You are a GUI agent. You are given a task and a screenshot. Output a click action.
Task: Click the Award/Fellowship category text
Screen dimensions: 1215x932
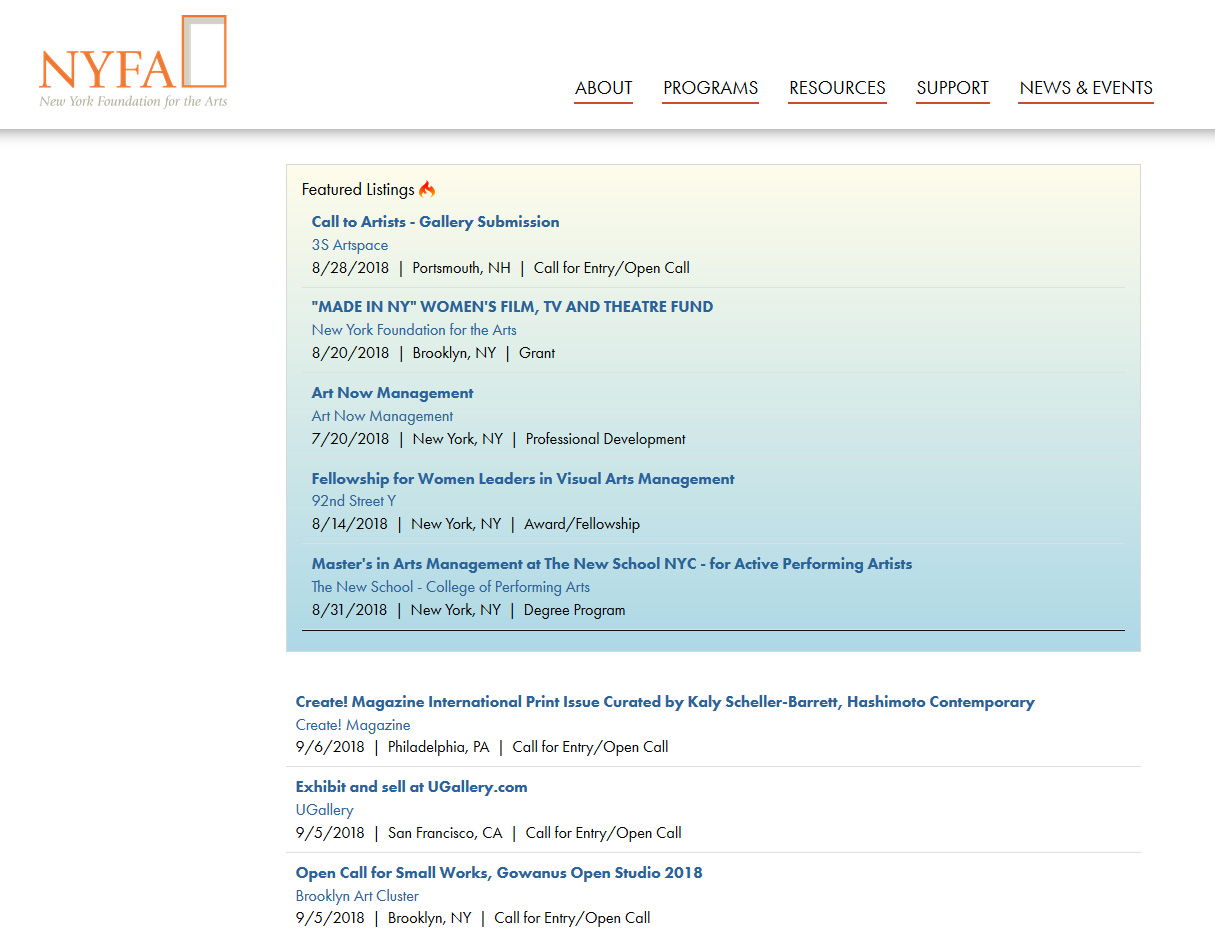point(582,524)
